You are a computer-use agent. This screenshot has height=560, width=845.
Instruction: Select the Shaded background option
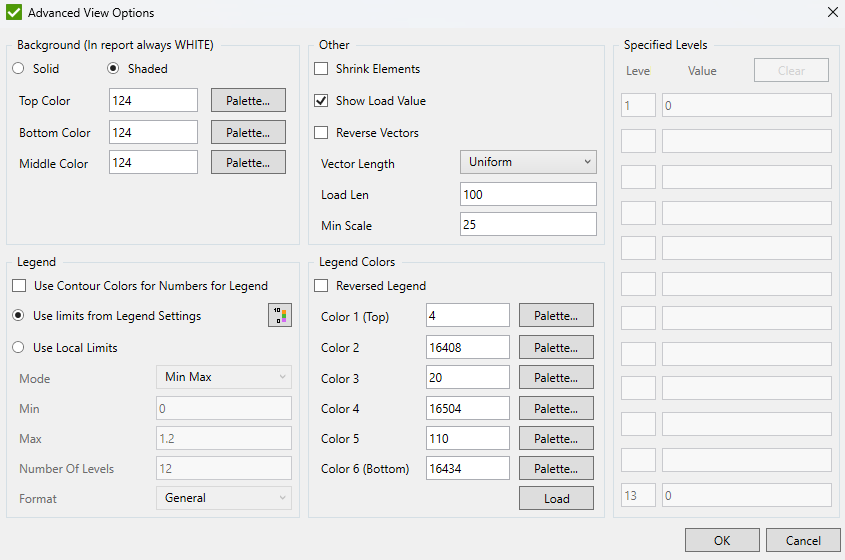[x=113, y=69]
